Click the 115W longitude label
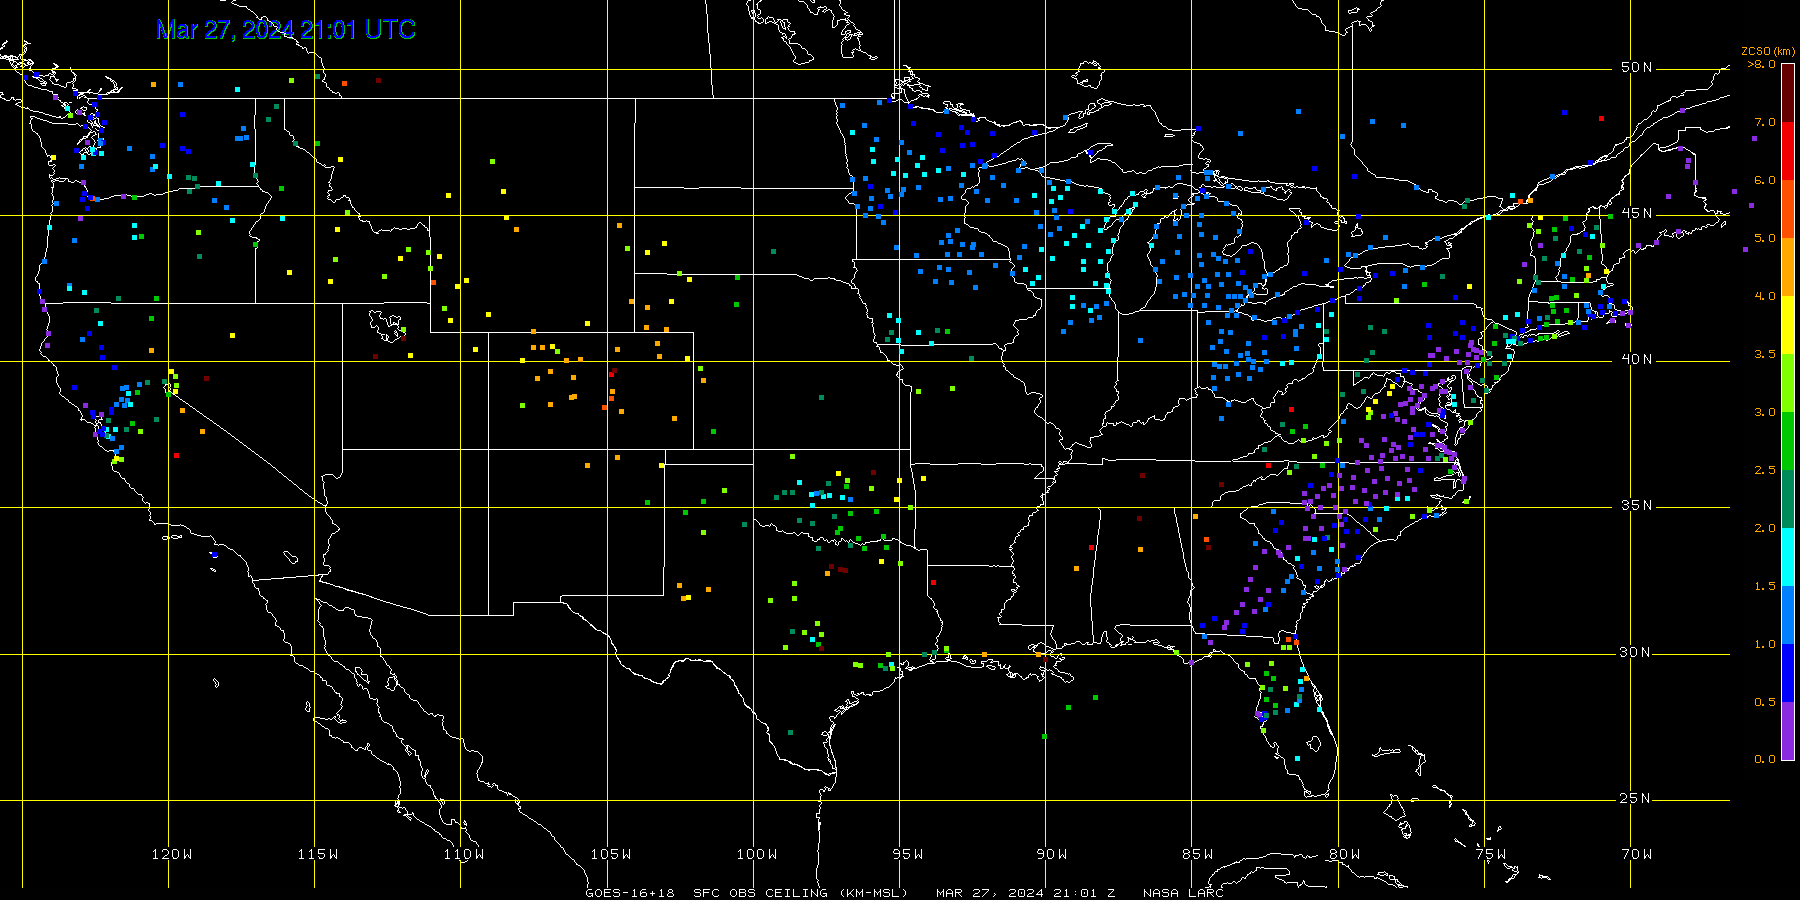Screen dimensions: 1800x900 pyautogui.click(x=318, y=854)
